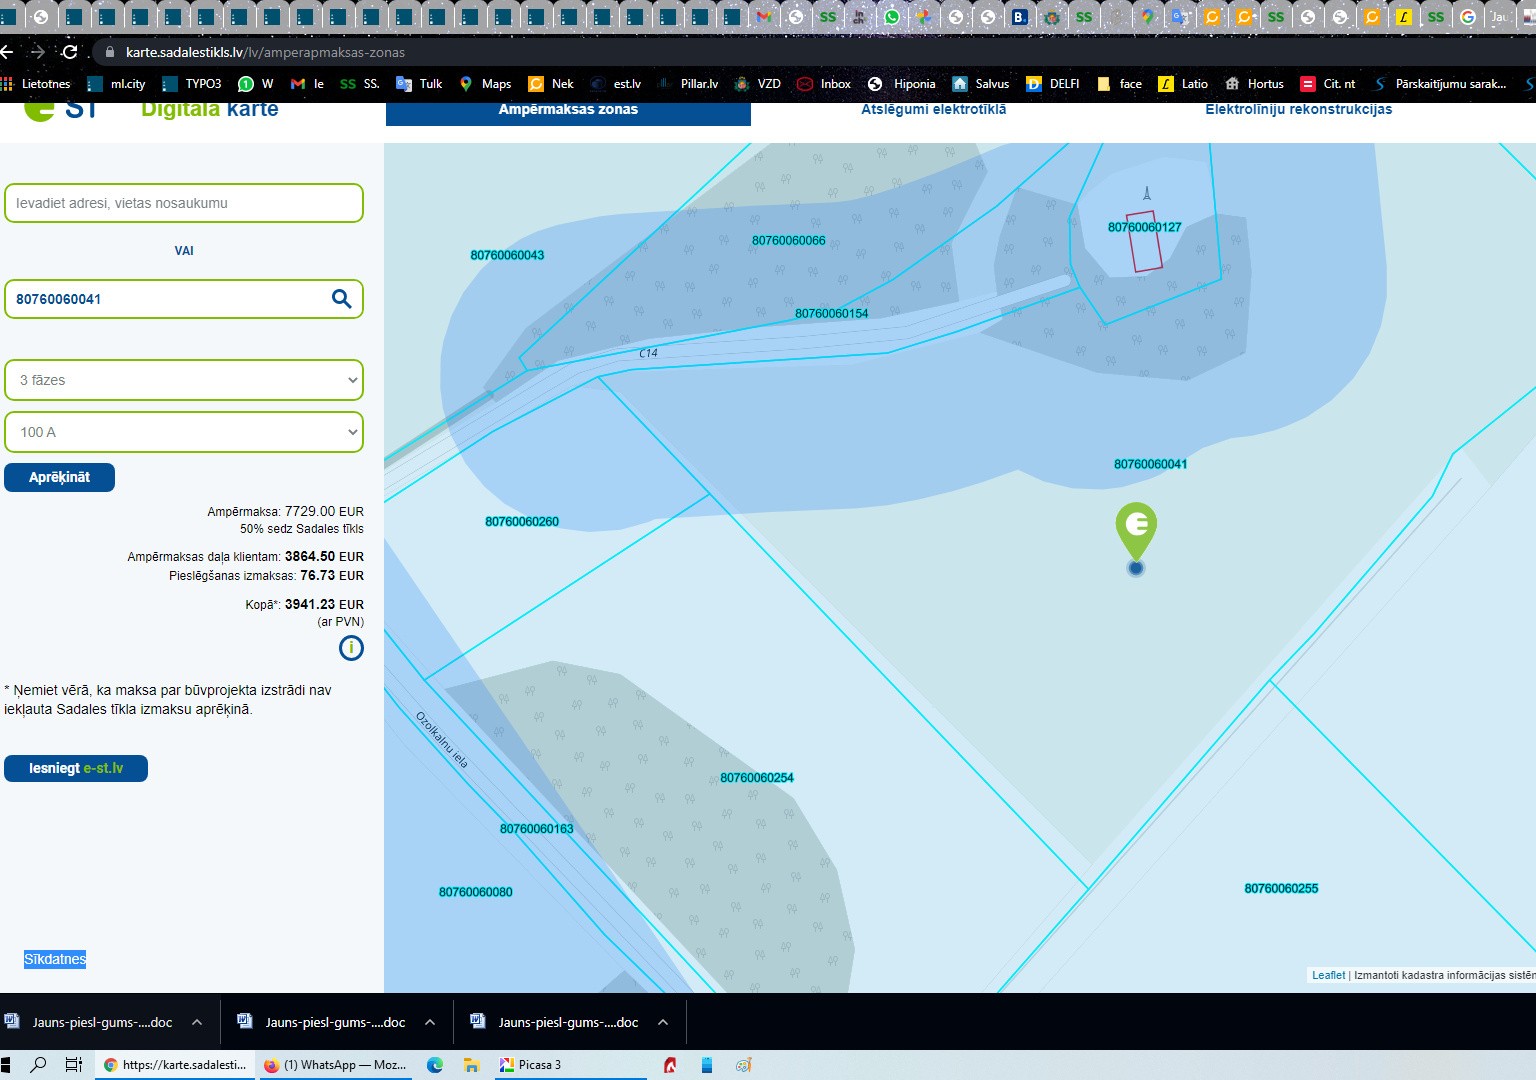Viewport: 1536px width, 1080px height.
Task: Expand the "100 A" amperage dropdown
Action: pyautogui.click(x=184, y=432)
